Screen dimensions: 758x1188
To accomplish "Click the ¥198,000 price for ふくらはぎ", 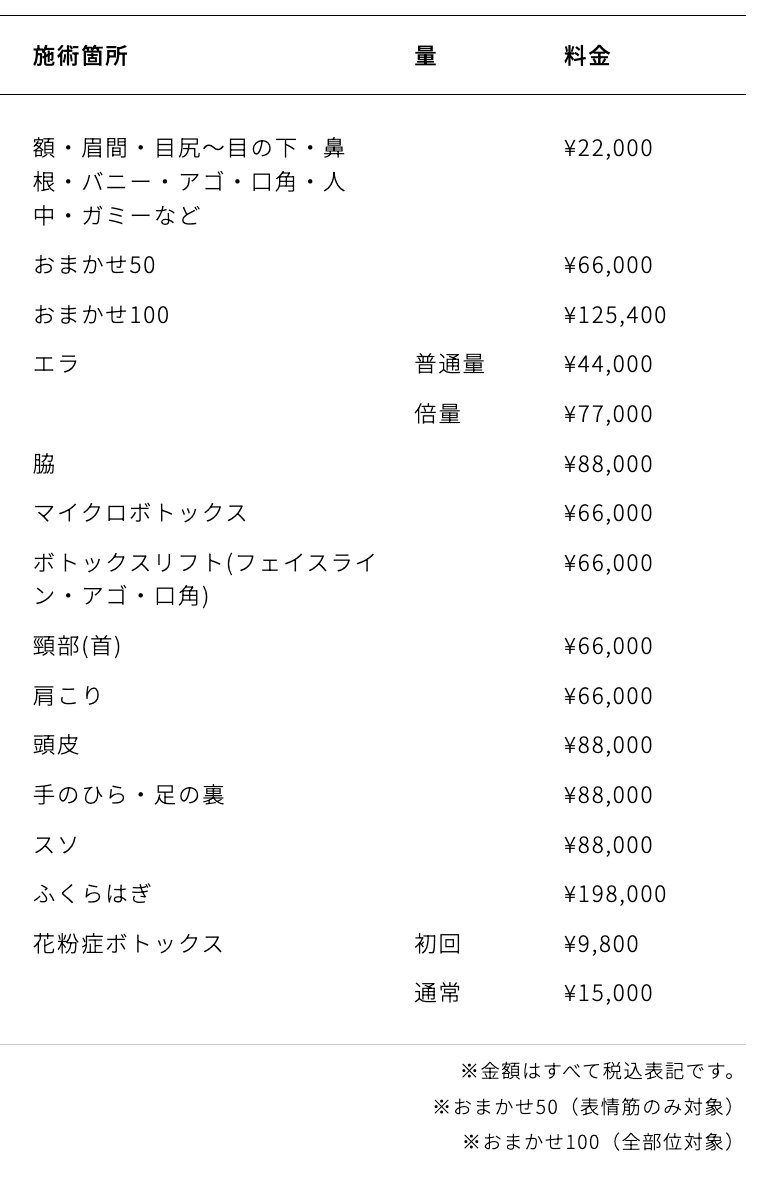I will (x=615, y=895).
